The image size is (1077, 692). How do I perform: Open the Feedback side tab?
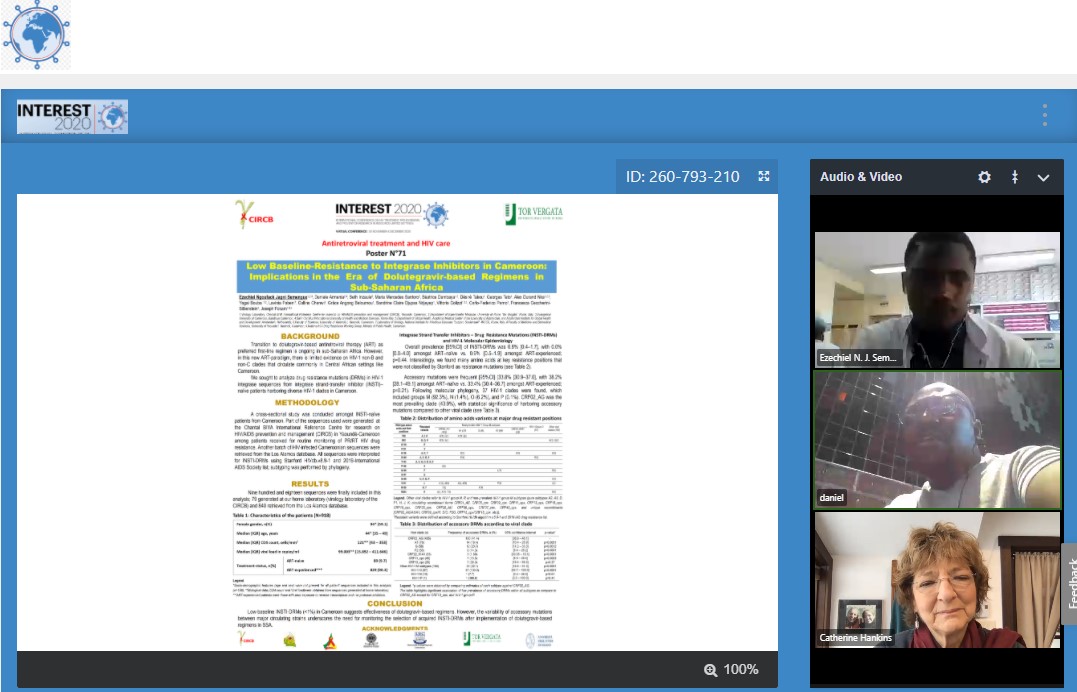click(1069, 584)
